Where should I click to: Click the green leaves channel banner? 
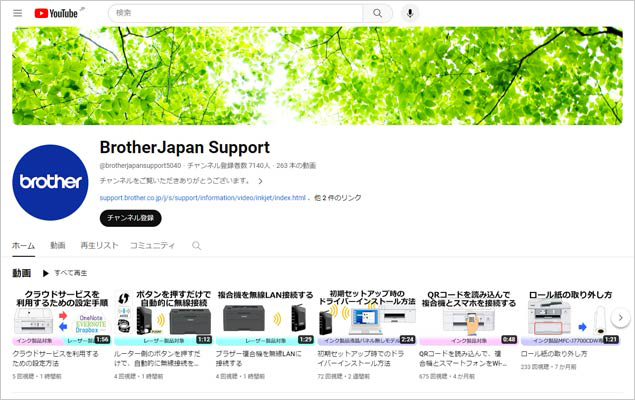pyautogui.click(x=318, y=76)
